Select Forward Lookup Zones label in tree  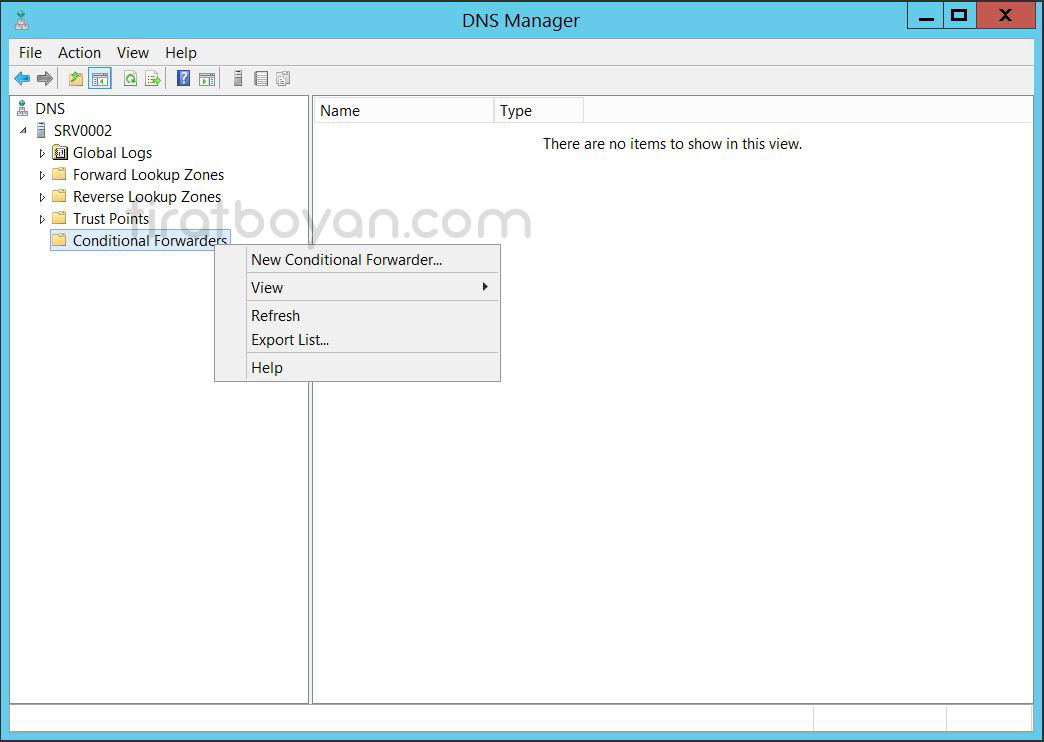click(x=148, y=175)
